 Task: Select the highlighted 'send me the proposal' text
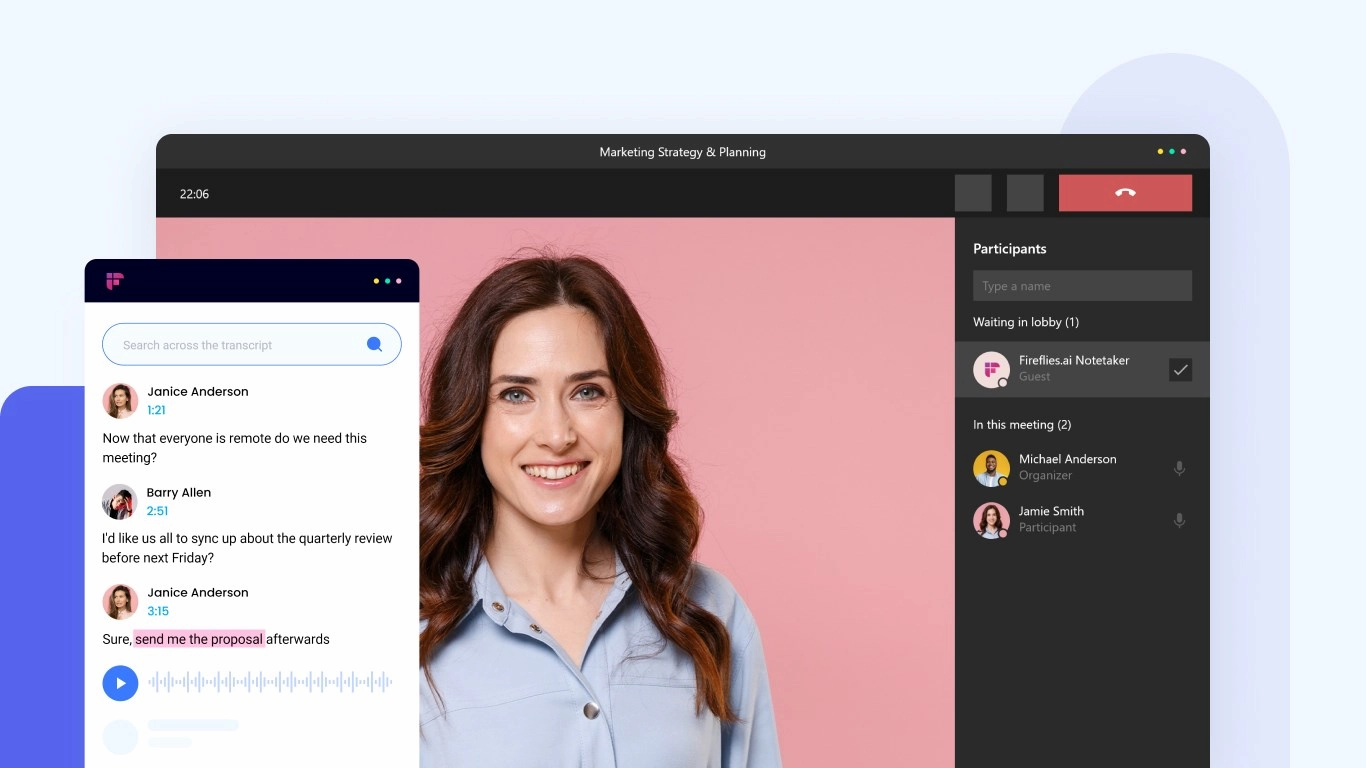click(199, 639)
